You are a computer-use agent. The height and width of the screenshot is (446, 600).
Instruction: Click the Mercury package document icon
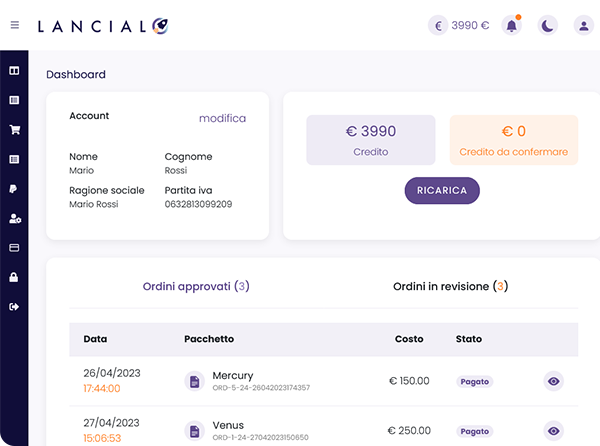click(195, 381)
